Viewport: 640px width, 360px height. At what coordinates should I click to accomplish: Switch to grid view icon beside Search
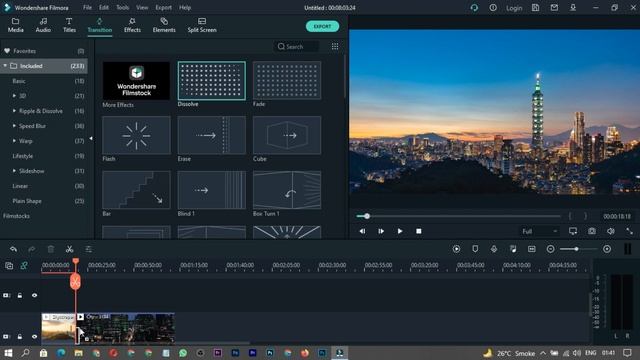pos(335,47)
